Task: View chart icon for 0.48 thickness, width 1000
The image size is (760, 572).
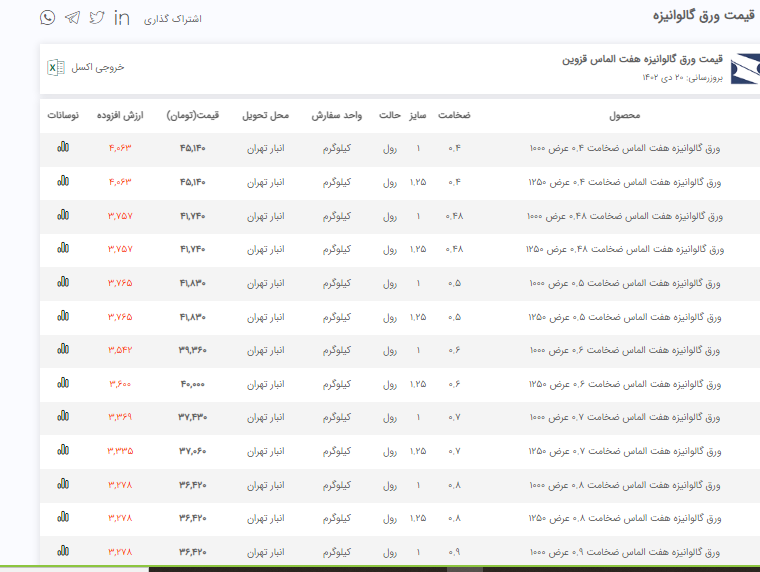Action: [63, 215]
